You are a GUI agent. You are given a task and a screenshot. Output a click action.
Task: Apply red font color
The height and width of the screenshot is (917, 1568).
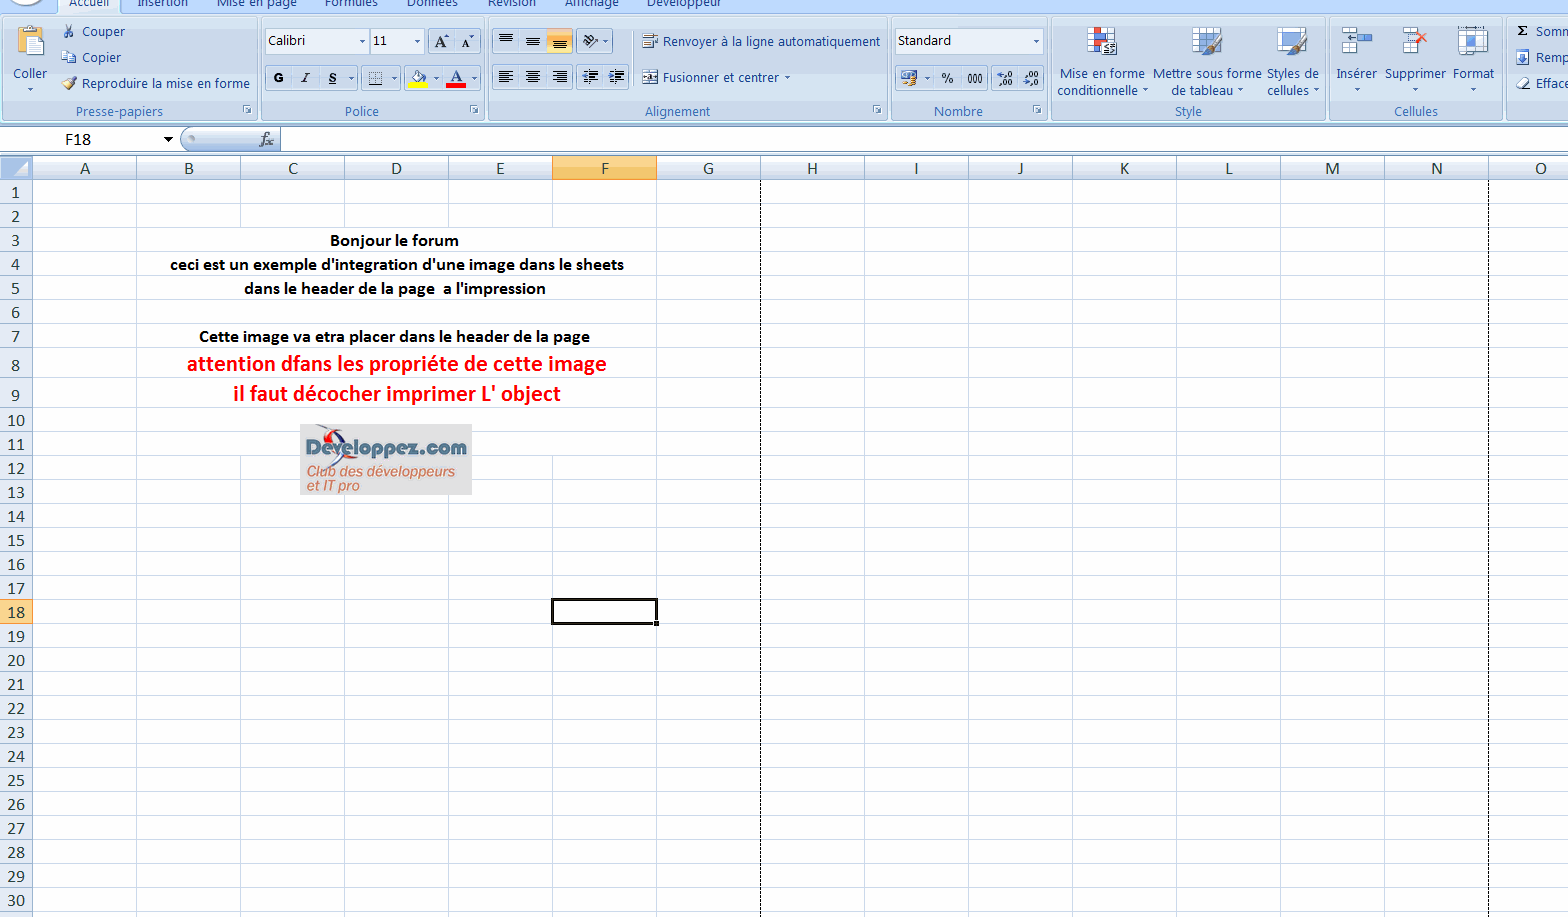pos(456,78)
